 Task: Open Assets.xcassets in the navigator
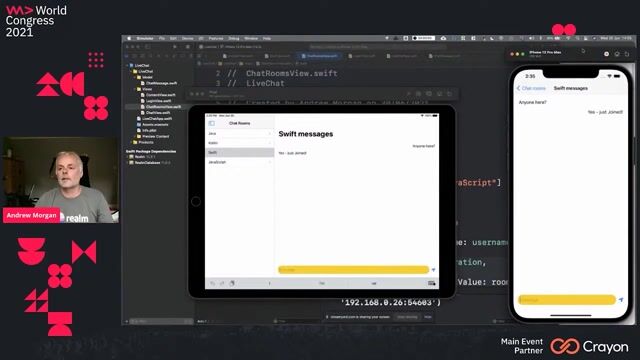152,124
